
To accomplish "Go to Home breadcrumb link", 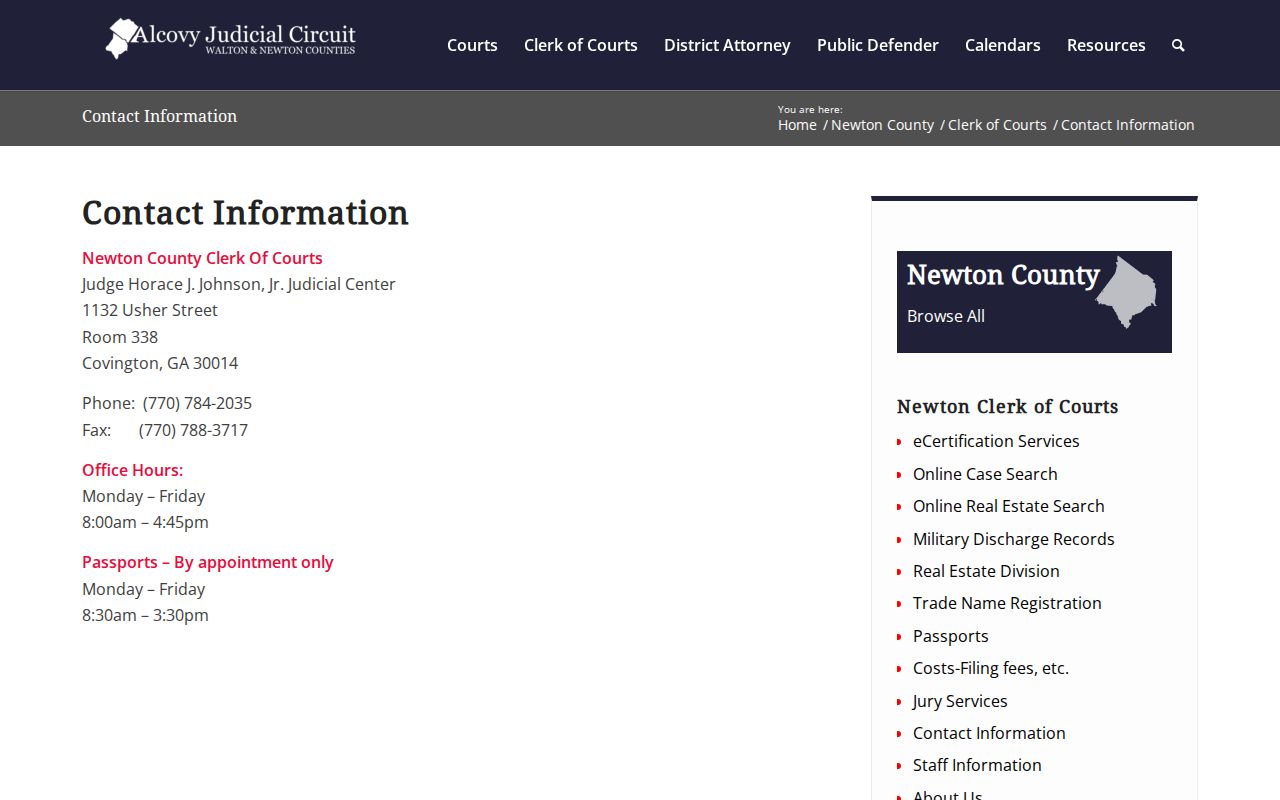I will pos(797,125).
